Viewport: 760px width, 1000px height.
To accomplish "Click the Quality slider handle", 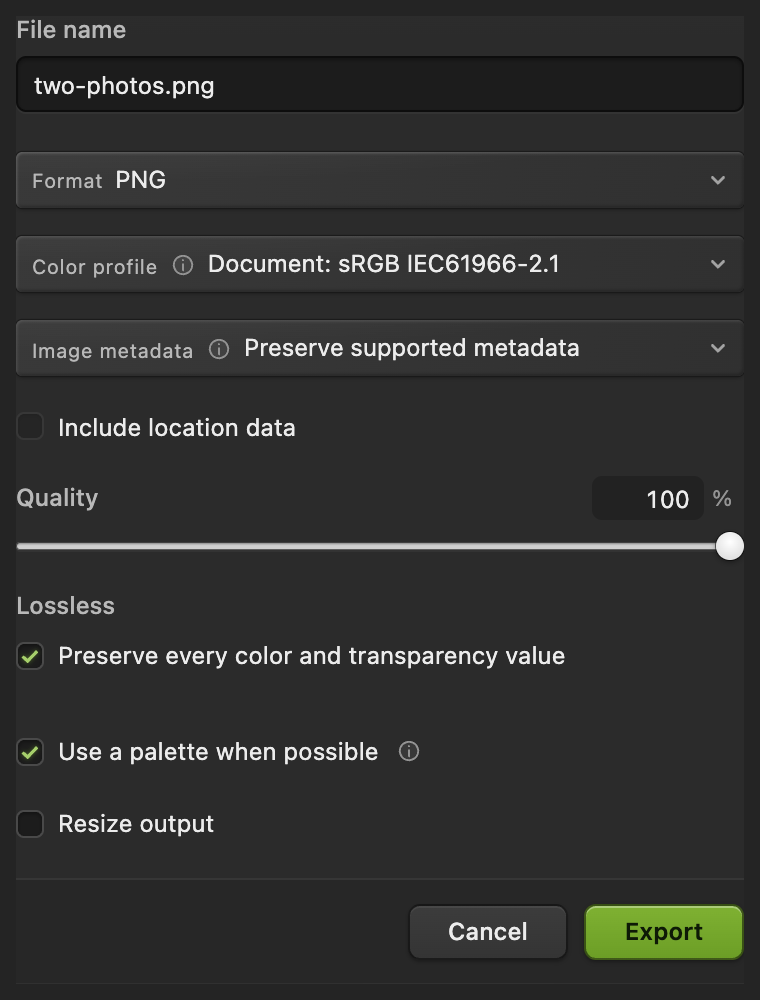I will (x=730, y=546).
